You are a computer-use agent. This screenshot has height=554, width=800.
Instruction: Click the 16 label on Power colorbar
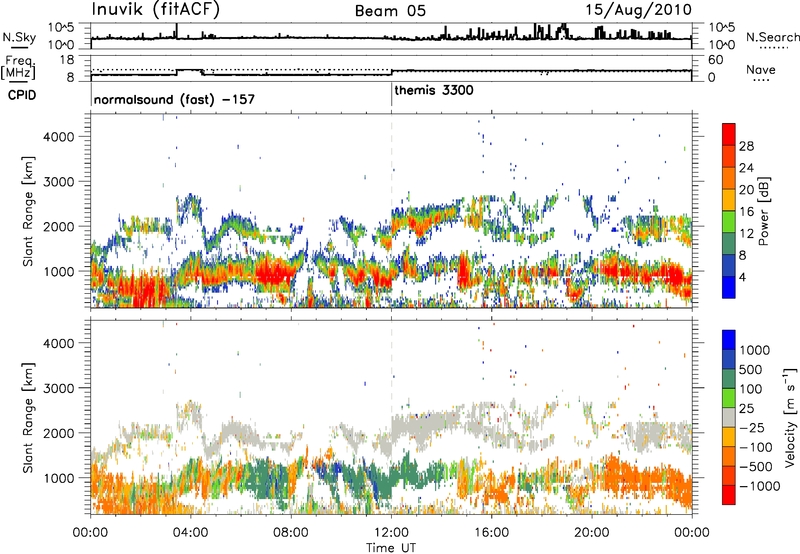click(746, 212)
